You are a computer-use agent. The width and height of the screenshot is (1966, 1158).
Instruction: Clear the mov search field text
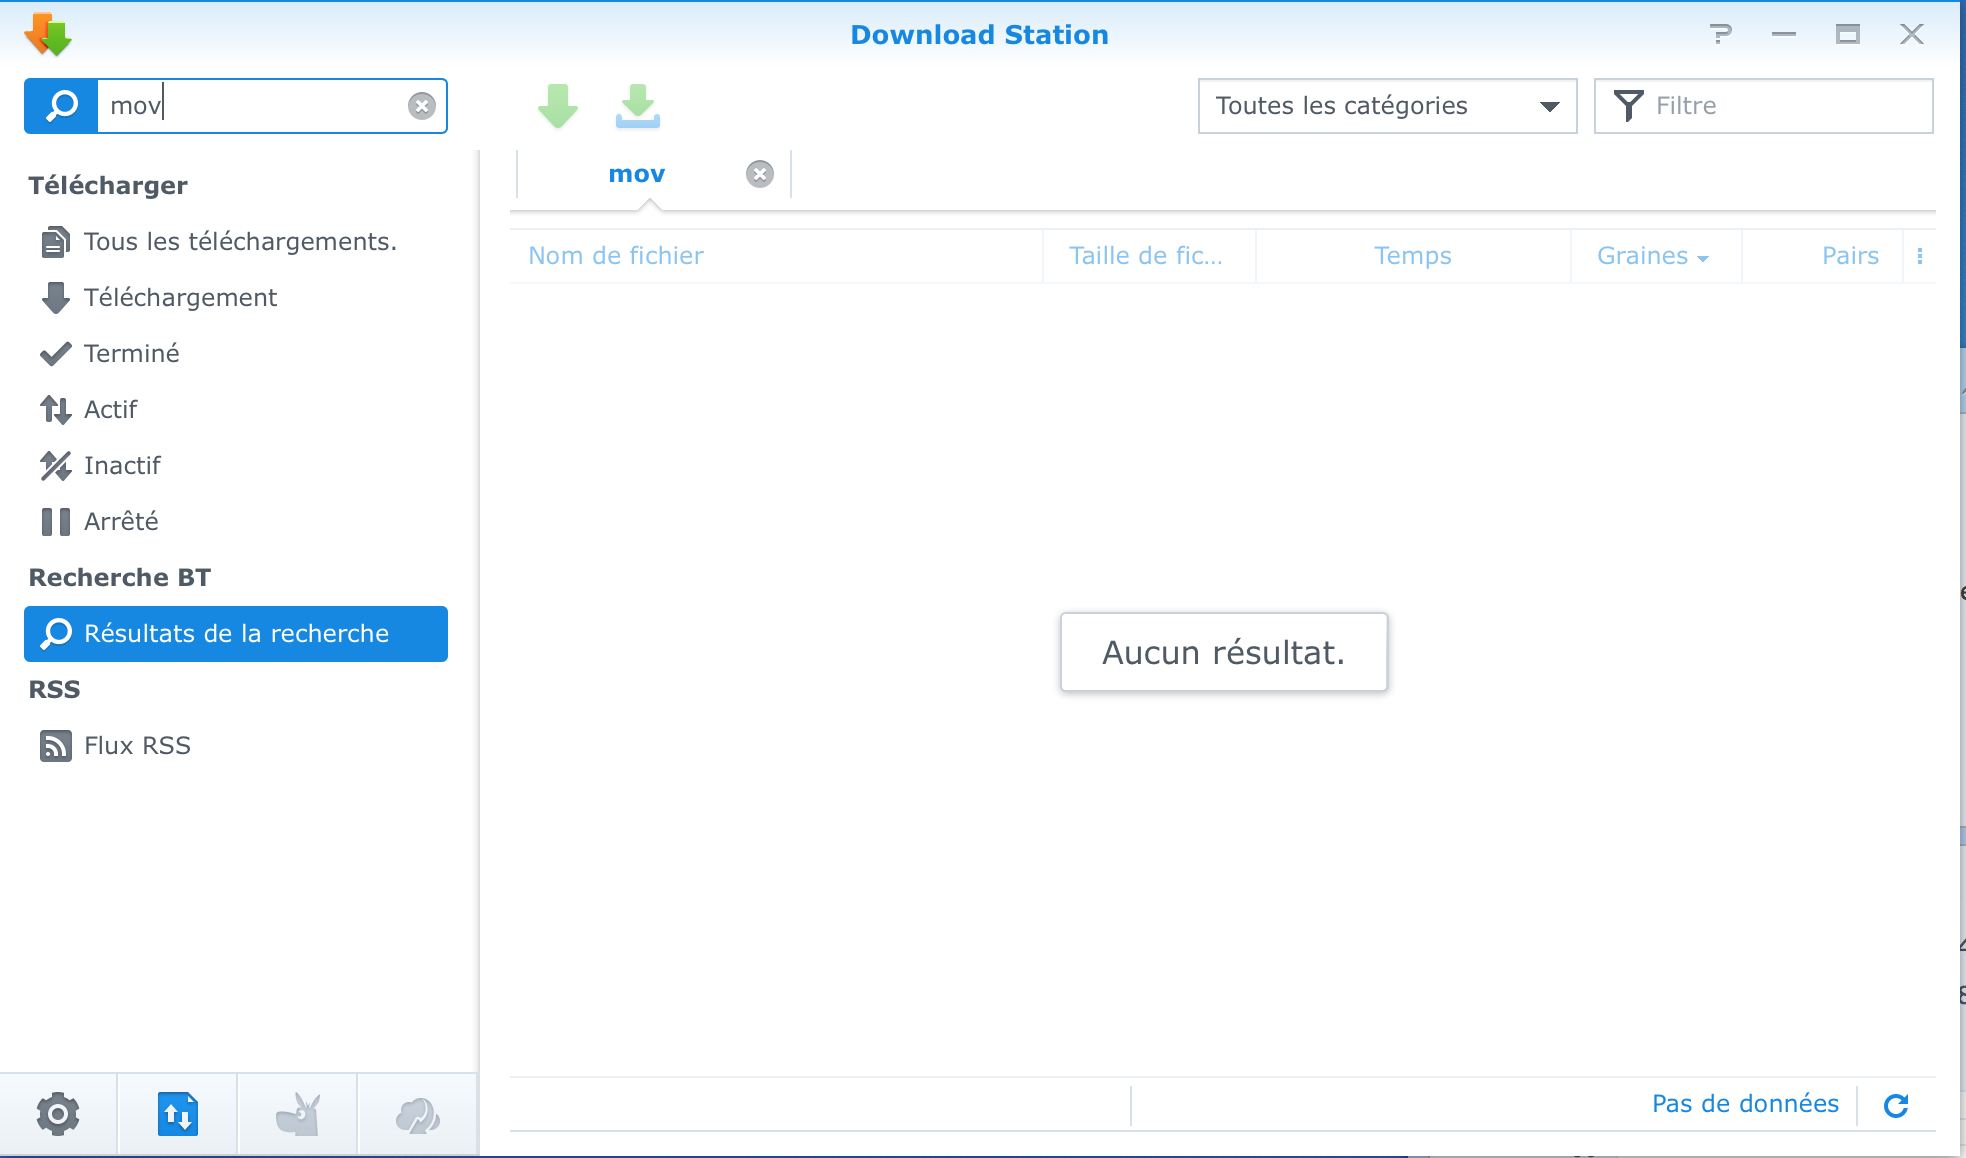[422, 106]
